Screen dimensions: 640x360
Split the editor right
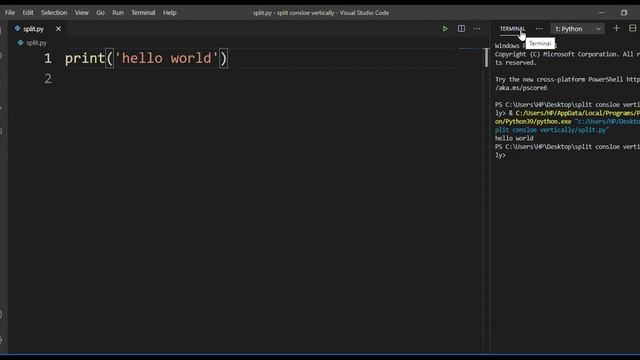[x=461, y=29]
